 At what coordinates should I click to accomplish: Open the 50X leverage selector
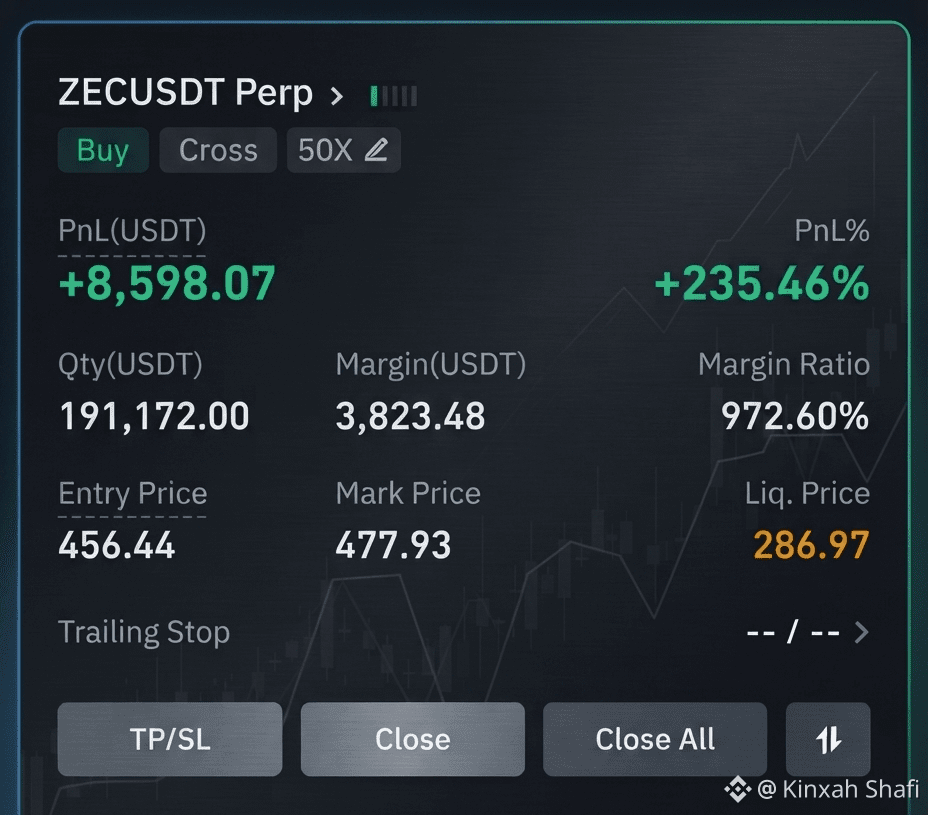(343, 150)
